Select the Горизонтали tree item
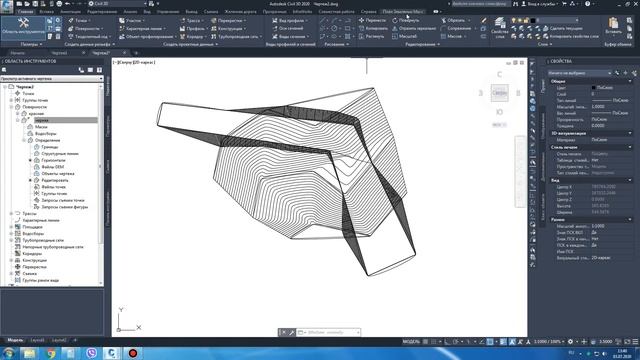The image size is (640, 360). 53,160
